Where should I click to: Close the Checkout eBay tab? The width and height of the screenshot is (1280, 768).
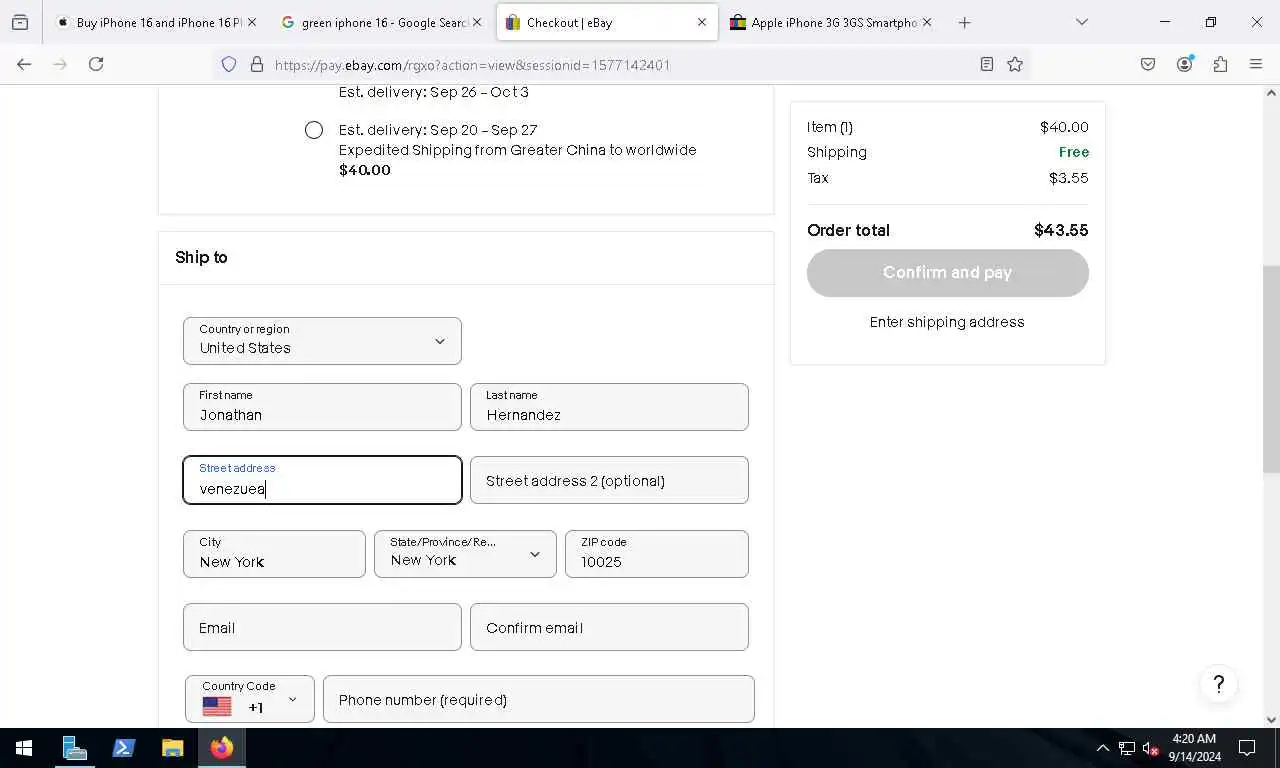(701, 22)
